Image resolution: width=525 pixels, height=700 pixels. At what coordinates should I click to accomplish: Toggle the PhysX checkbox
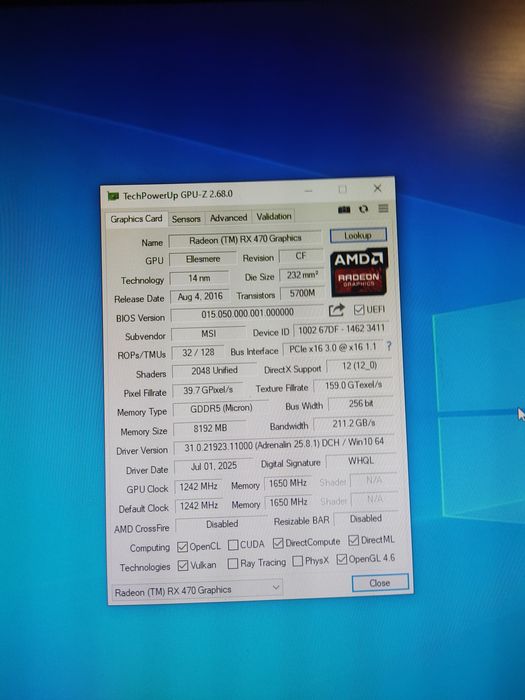click(297, 561)
